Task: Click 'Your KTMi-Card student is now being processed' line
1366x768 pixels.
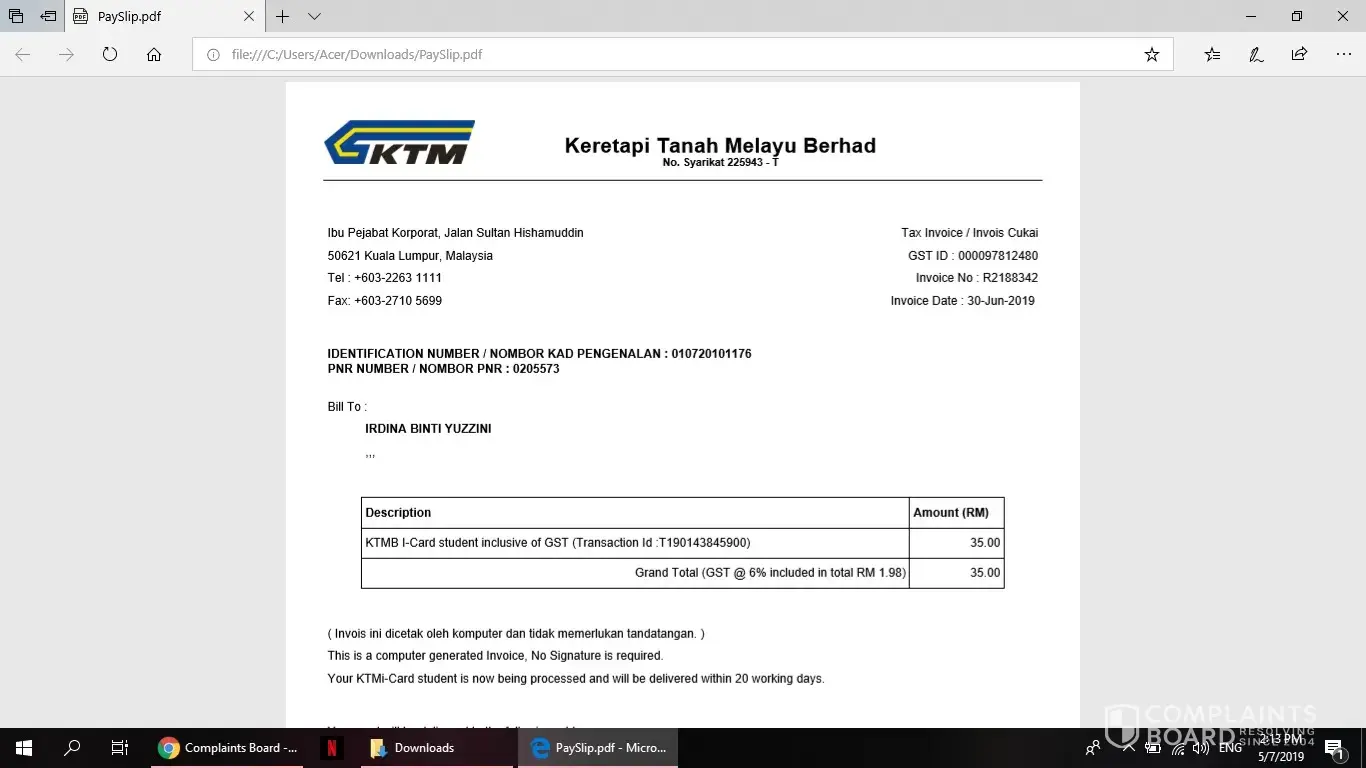Action: point(576,679)
